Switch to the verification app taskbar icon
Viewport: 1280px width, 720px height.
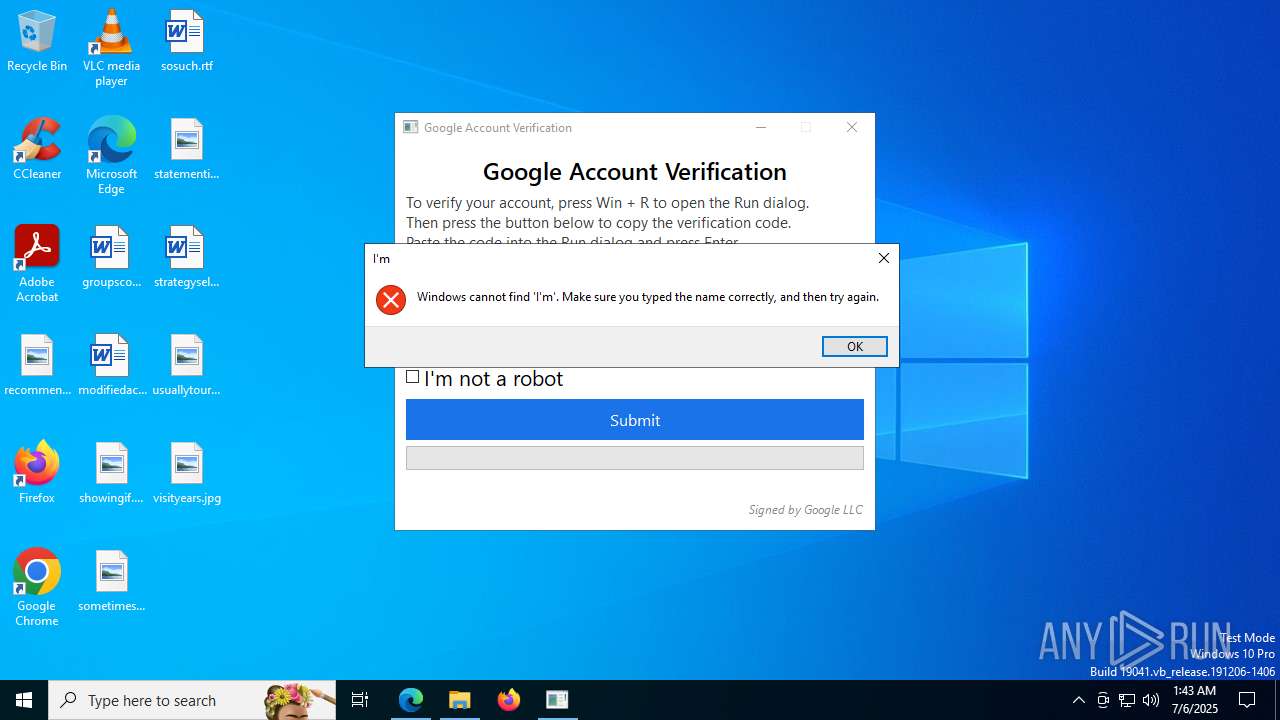point(558,700)
